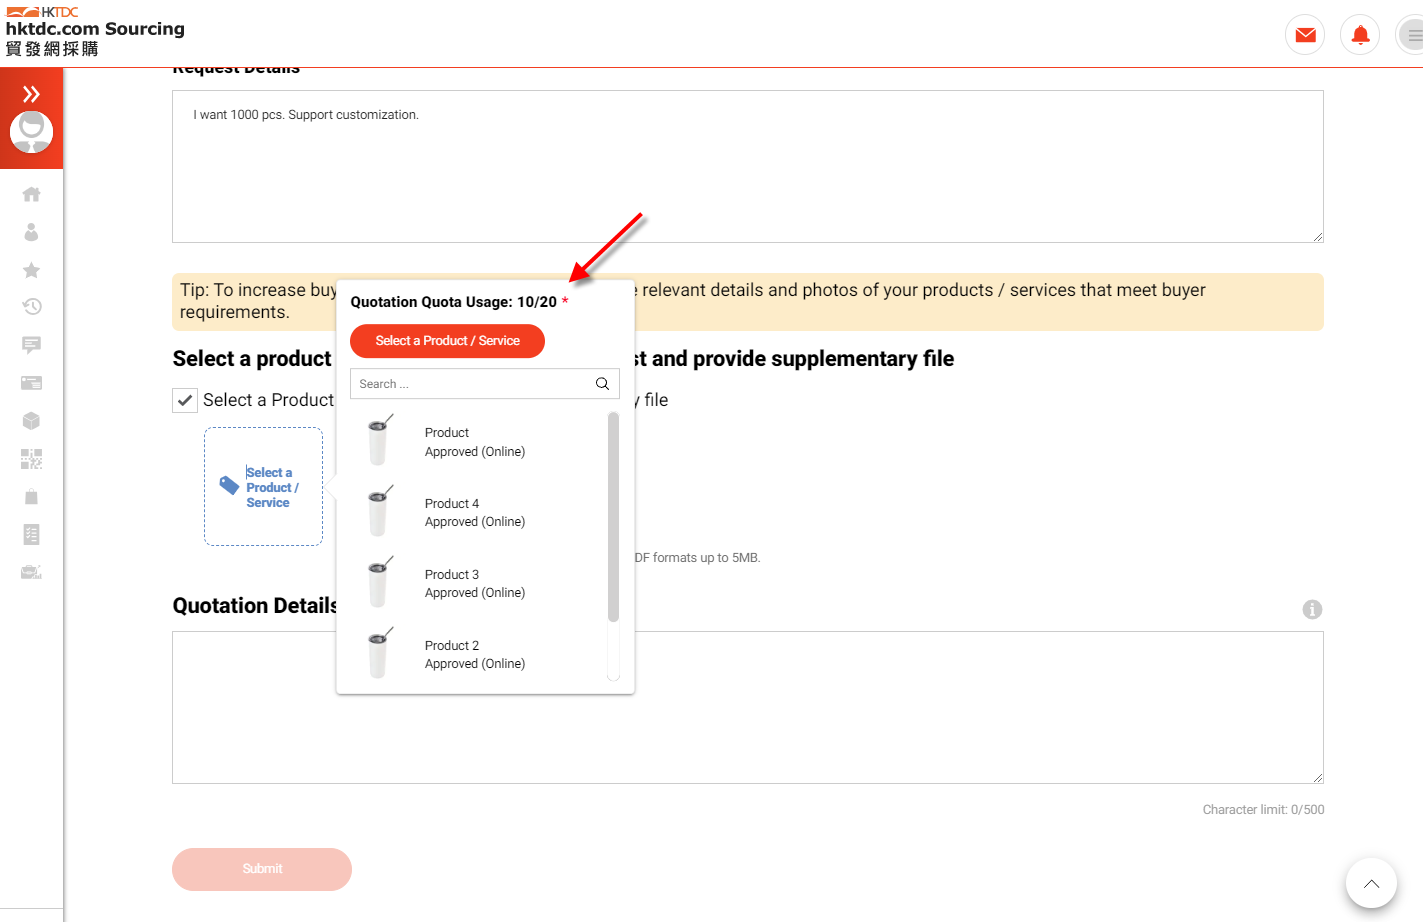Click 'Quotation Quota Usage: 10/20' text
The width and height of the screenshot is (1423, 922).
(453, 302)
